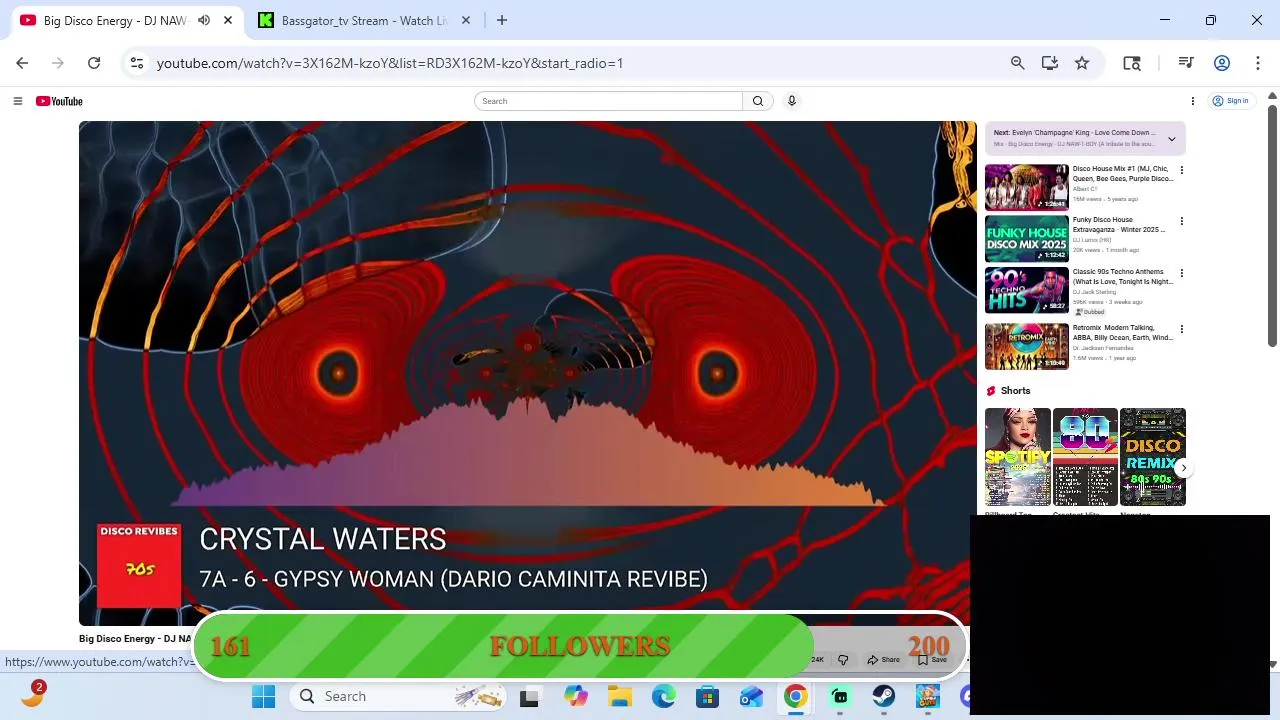Open the Chrome profile avatar
The height and width of the screenshot is (720, 1280).
[1222, 63]
